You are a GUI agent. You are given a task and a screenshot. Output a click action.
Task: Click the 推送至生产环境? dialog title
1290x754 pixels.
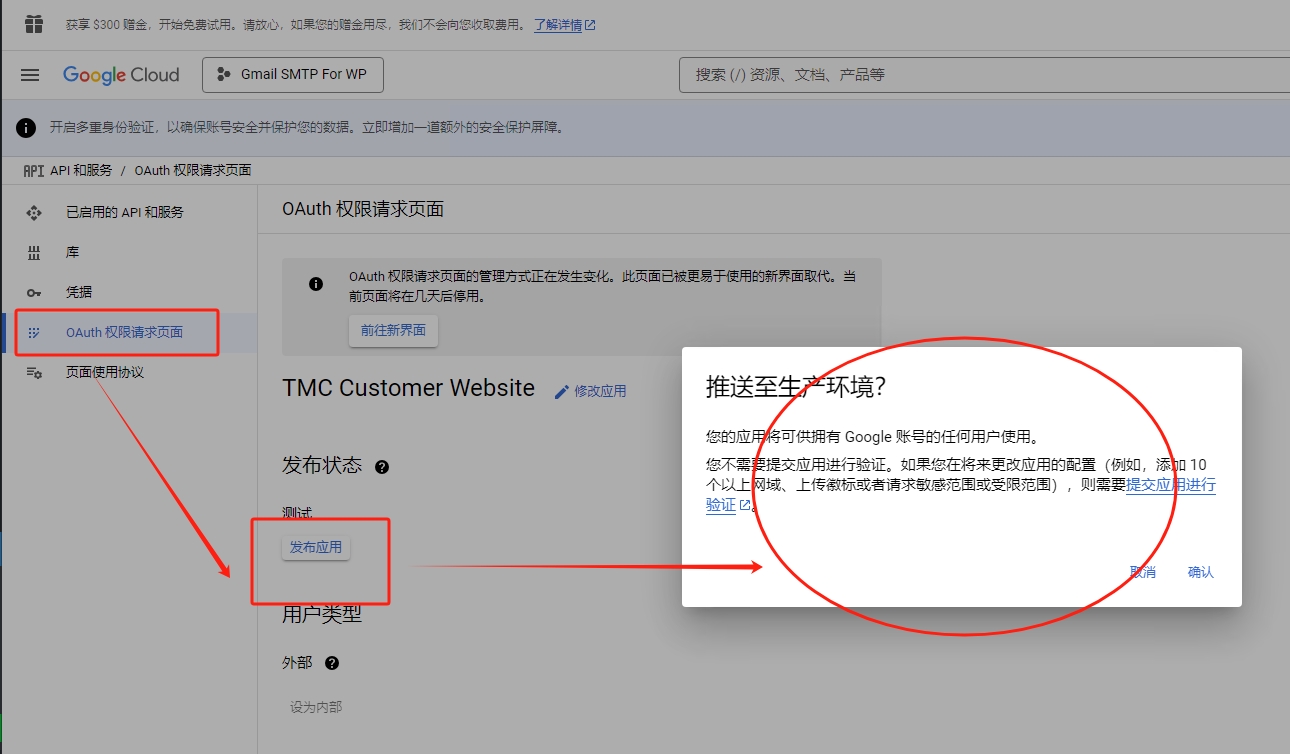coord(796,388)
